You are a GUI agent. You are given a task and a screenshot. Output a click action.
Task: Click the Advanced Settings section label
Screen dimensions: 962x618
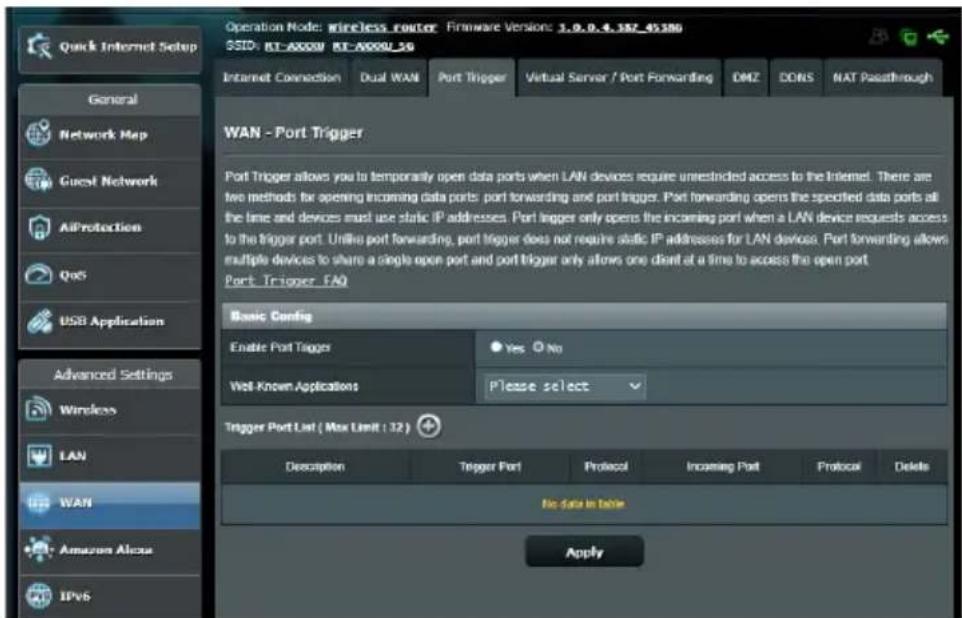coord(112,375)
